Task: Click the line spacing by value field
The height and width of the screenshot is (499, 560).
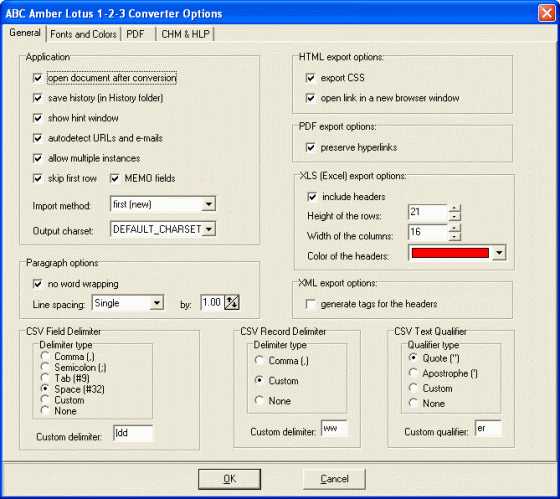Action: [212, 303]
